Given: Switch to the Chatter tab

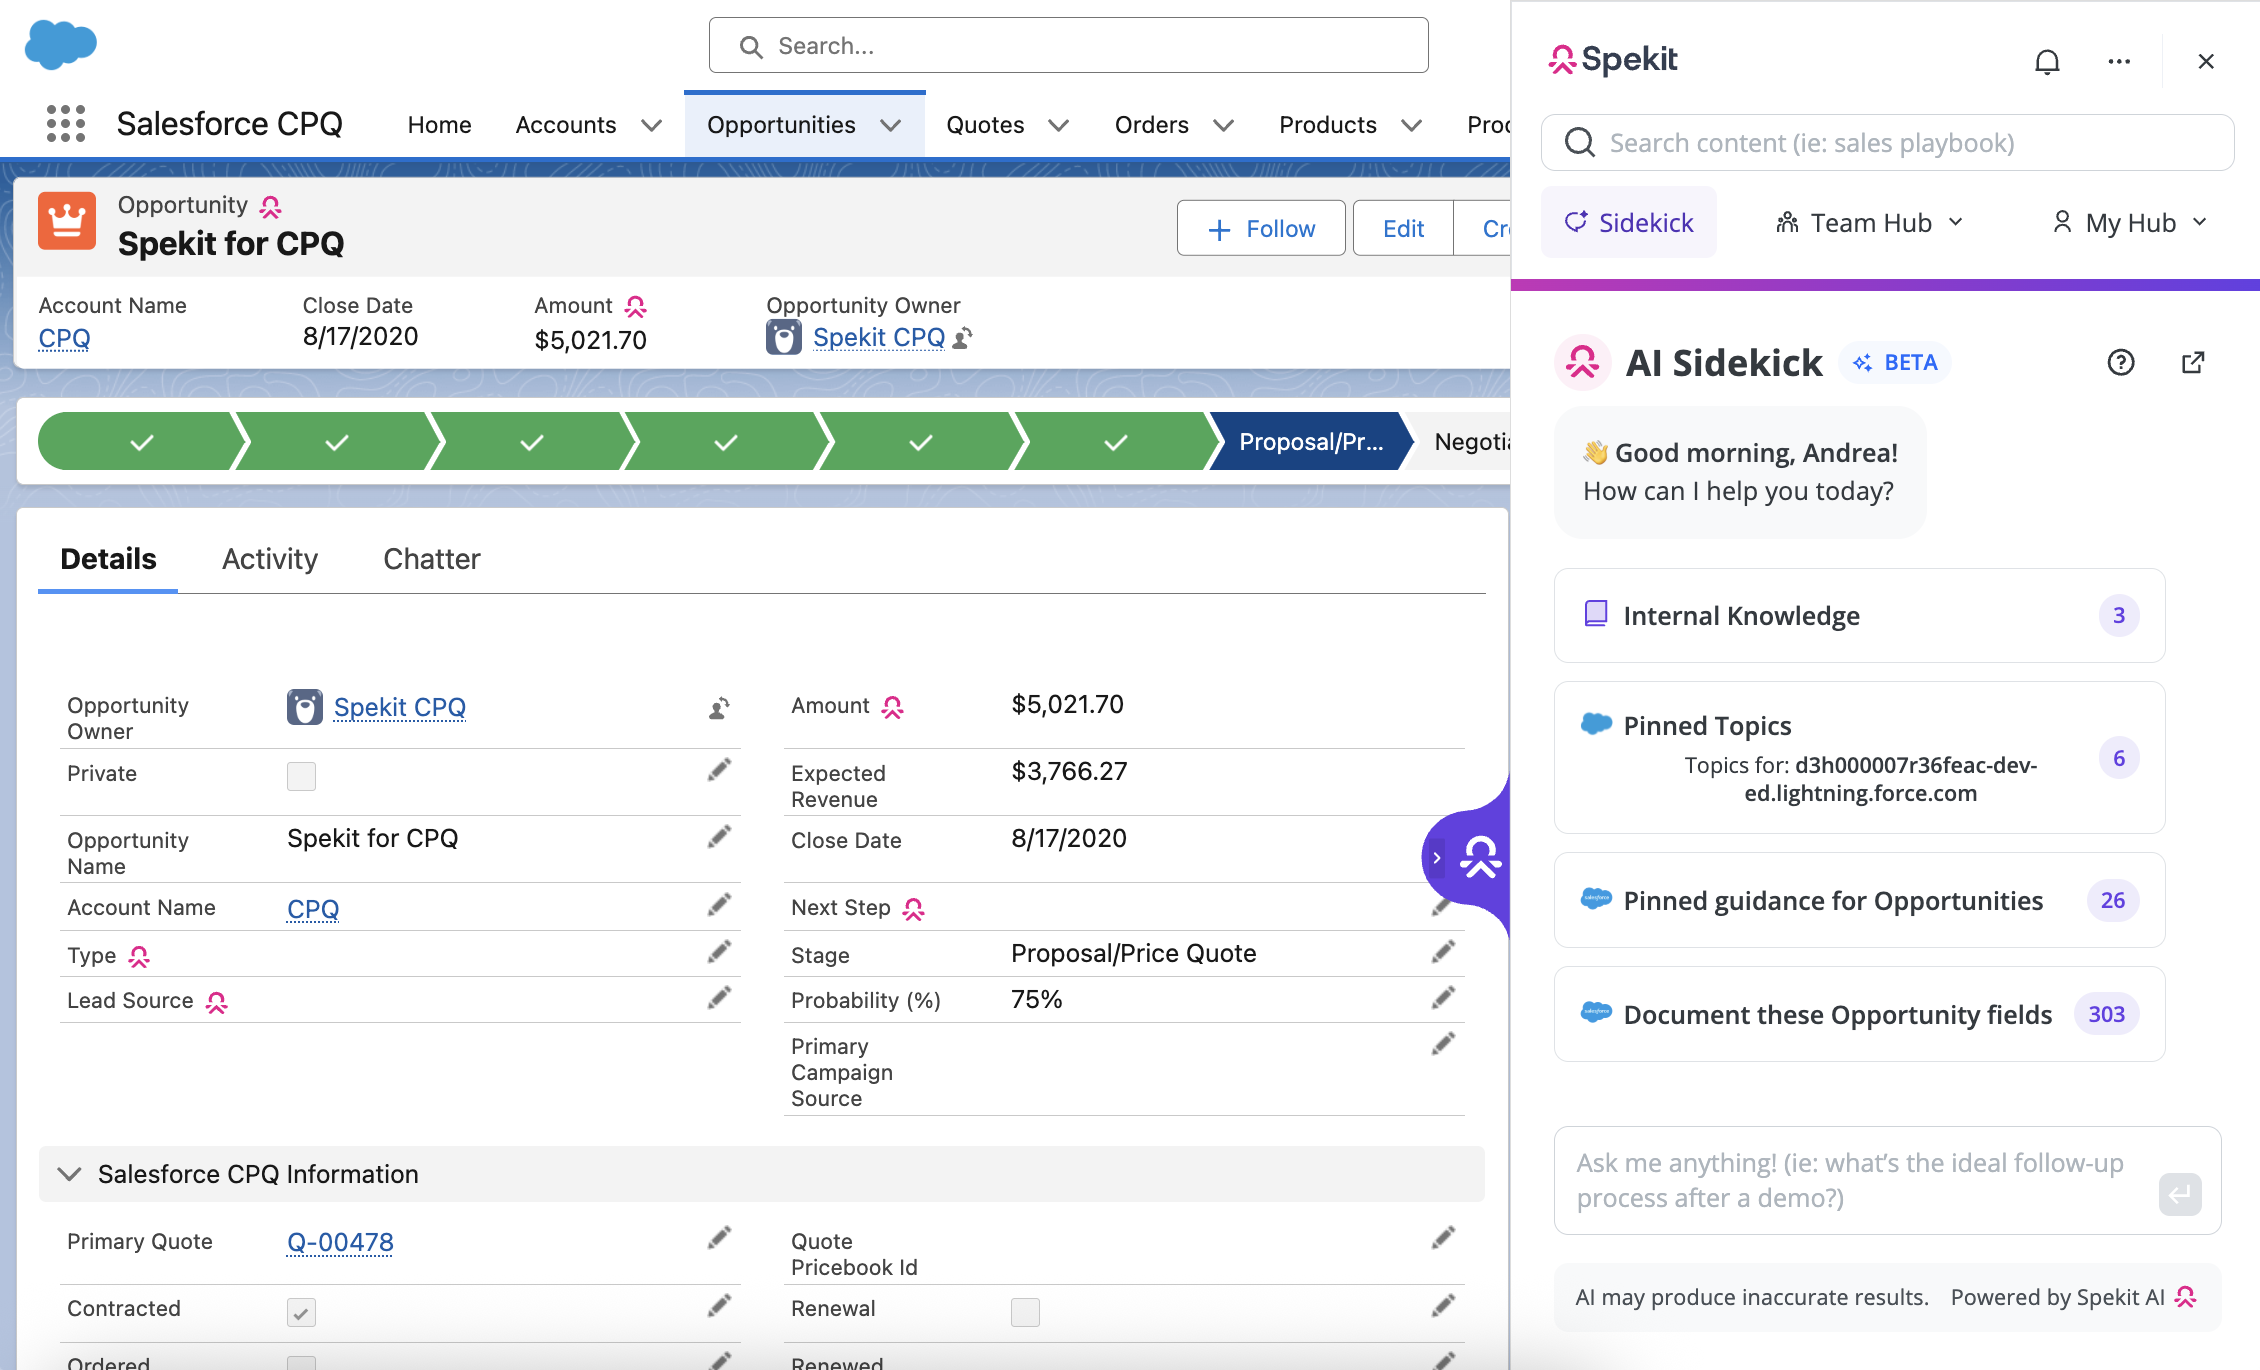Looking at the screenshot, I should tap(432, 559).
